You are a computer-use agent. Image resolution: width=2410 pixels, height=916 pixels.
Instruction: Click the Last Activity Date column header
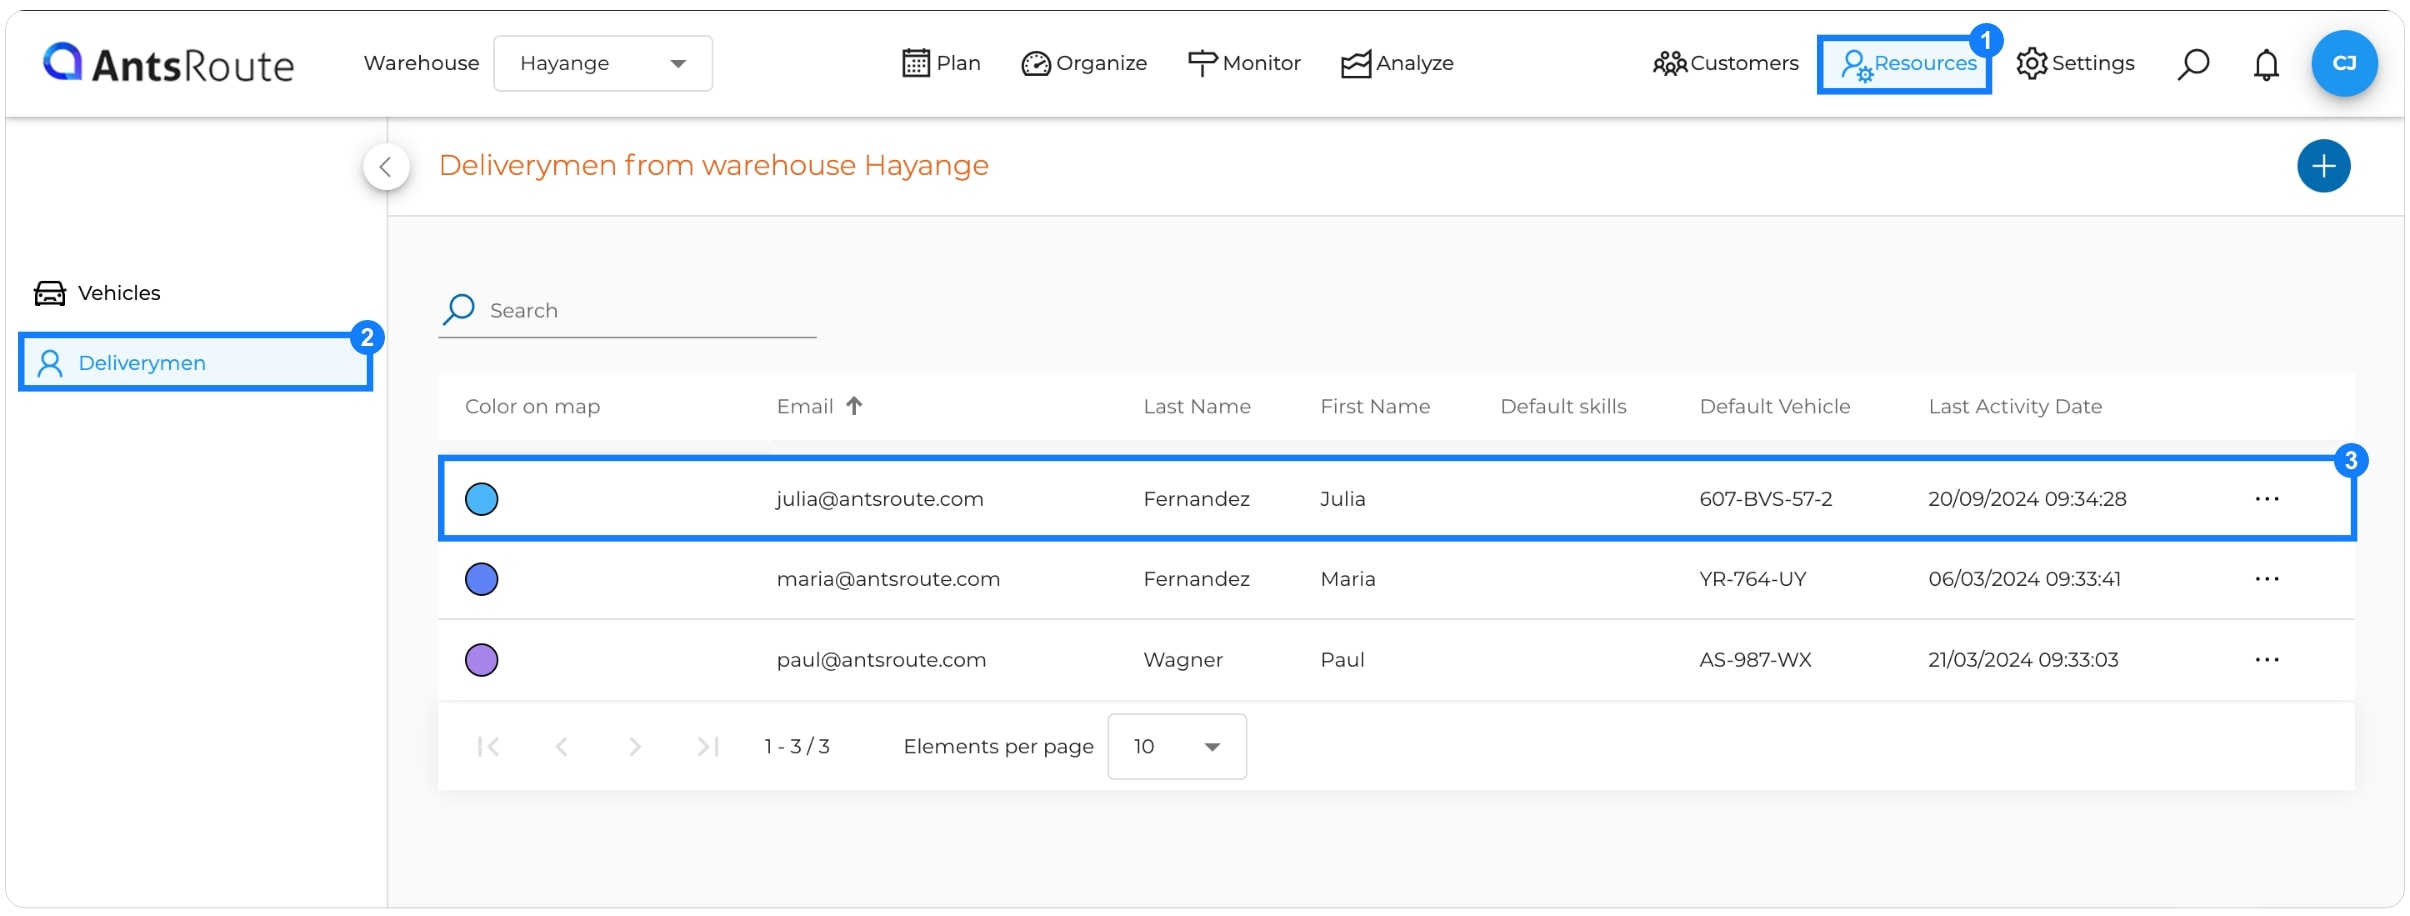point(2015,406)
